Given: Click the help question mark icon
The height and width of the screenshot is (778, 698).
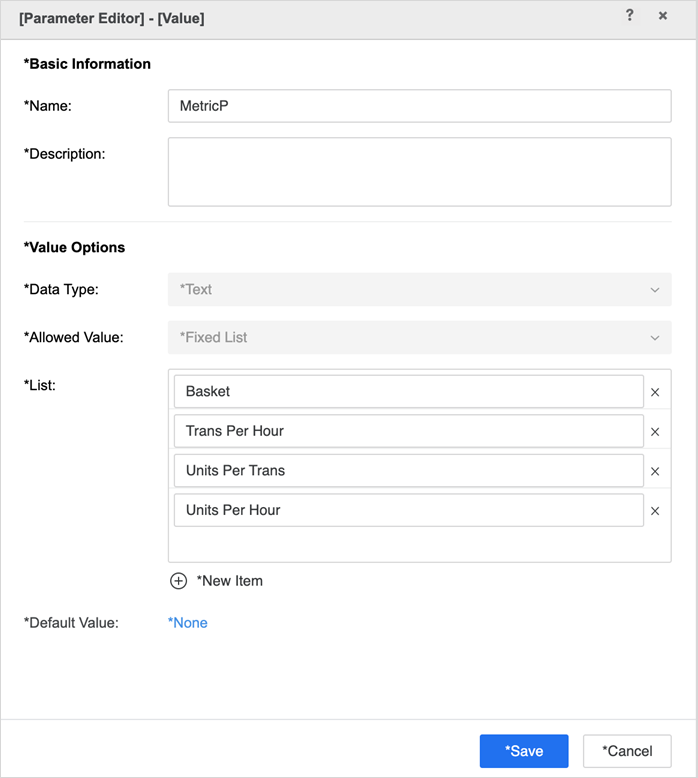Looking at the screenshot, I should pyautogui.click(x=629, y=16).
